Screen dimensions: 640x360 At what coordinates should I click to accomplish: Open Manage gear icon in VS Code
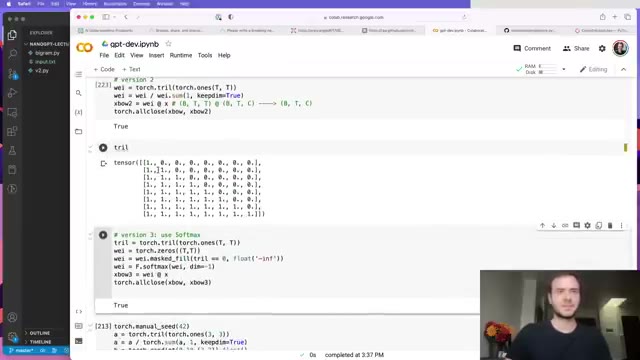12,336
